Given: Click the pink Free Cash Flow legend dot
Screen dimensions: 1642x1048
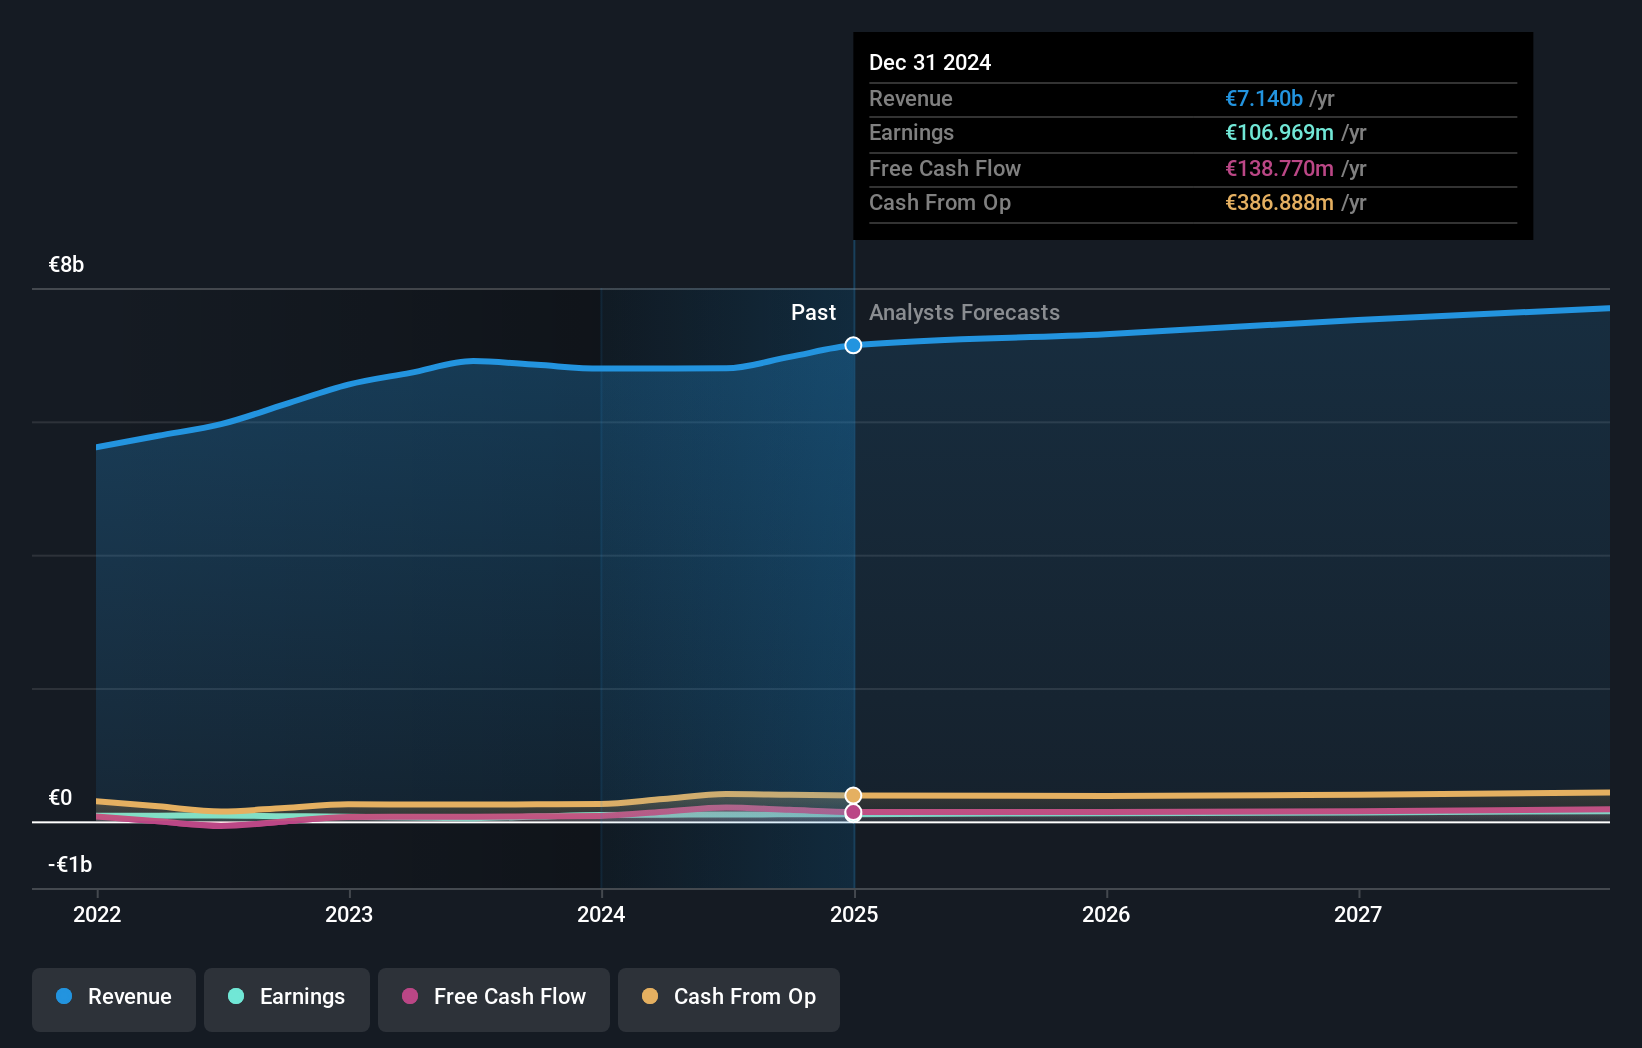Looking at the screenshot, I should (x=410, y=996).
